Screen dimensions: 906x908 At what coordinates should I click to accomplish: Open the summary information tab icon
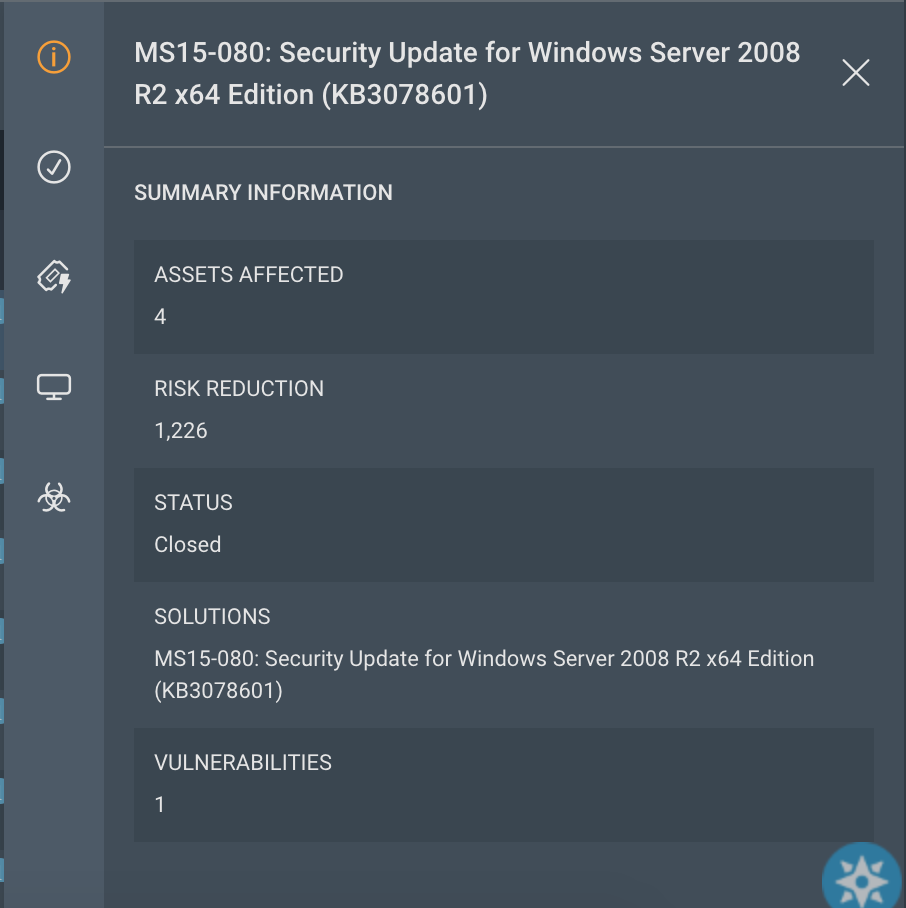pos(54,57)
